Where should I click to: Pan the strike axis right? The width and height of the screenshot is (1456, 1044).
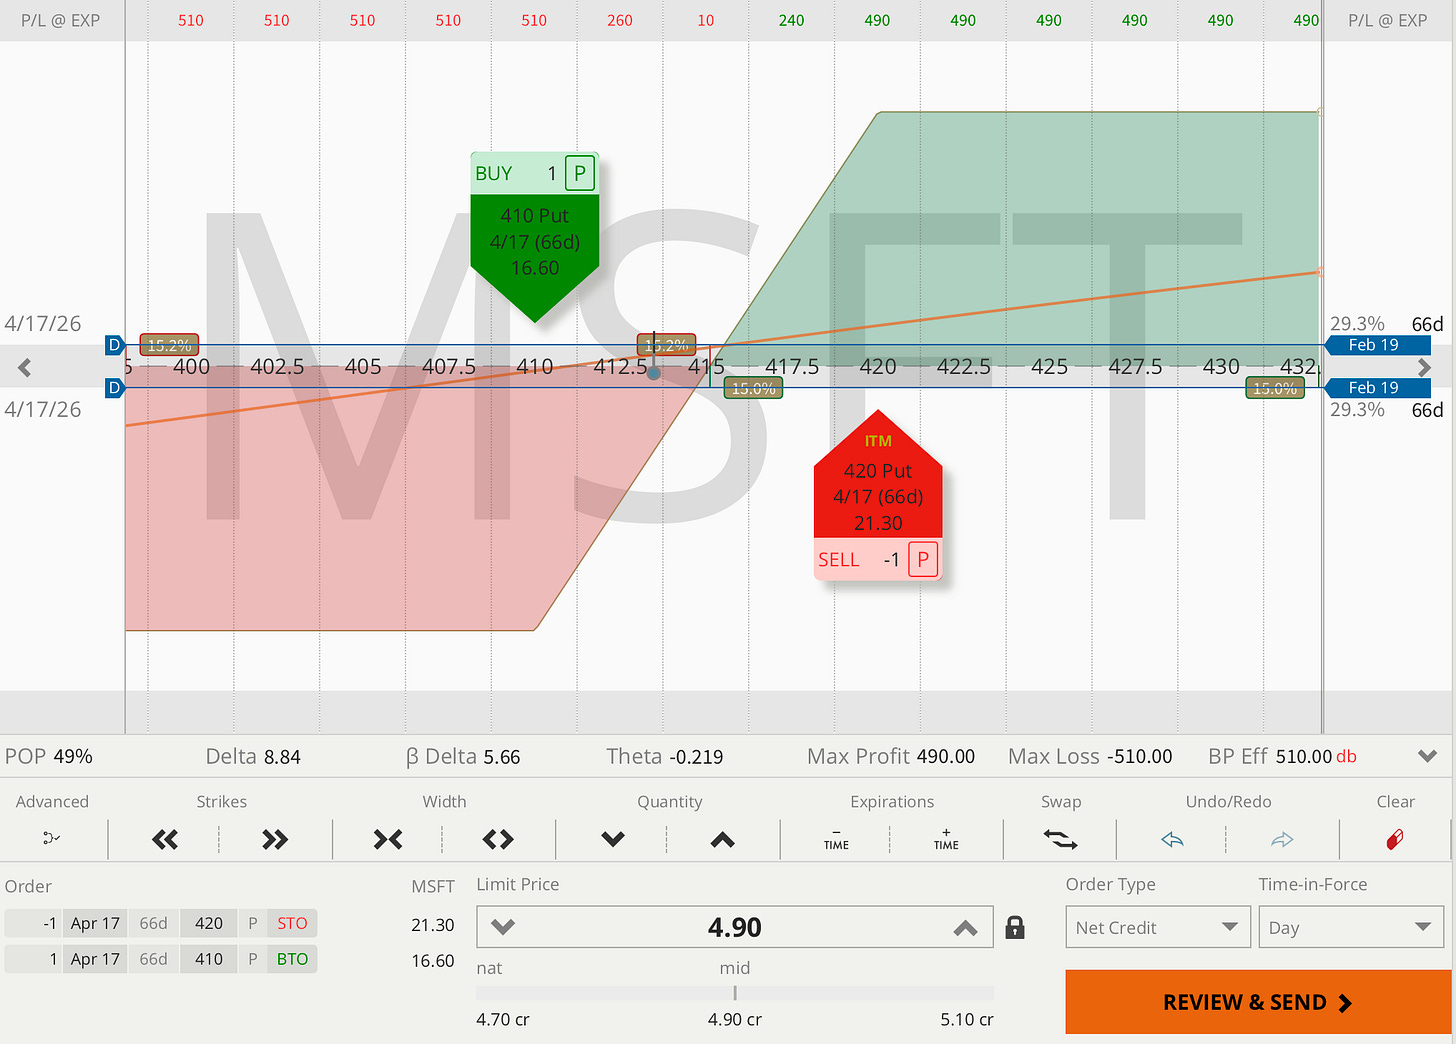[1425, 368]
